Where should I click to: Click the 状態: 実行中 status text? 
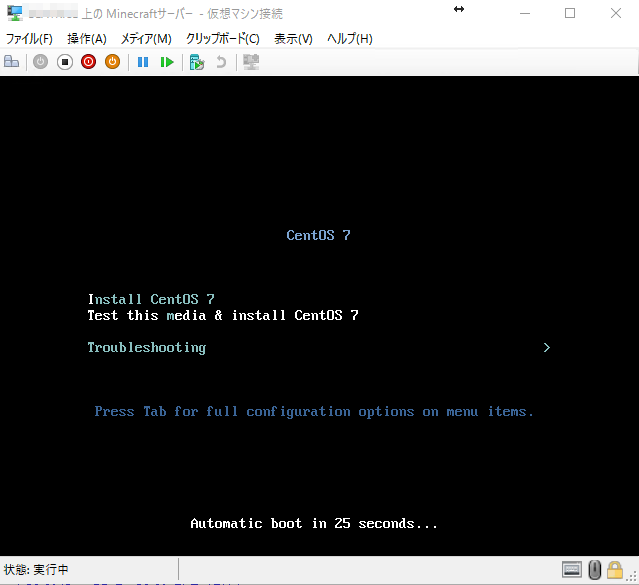pyautogui.click(x=36, y=570)
